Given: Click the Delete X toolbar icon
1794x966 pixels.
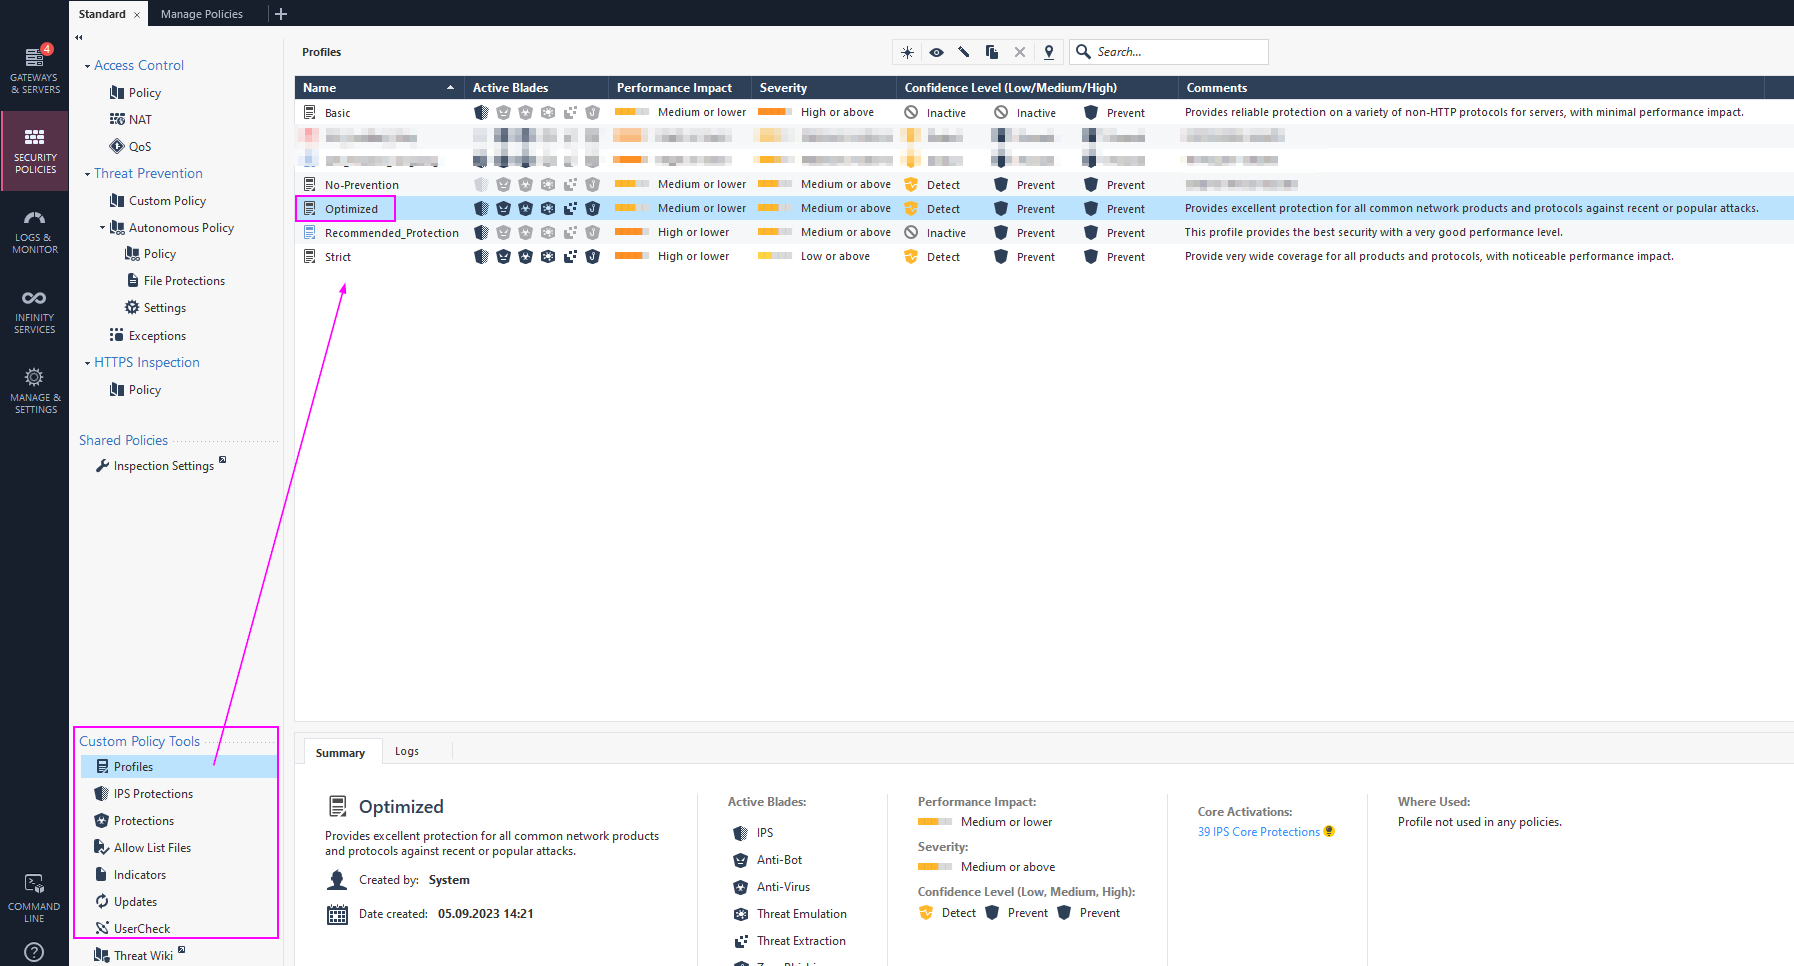Looking at the screenshot, I should (x=1020, y=52).
